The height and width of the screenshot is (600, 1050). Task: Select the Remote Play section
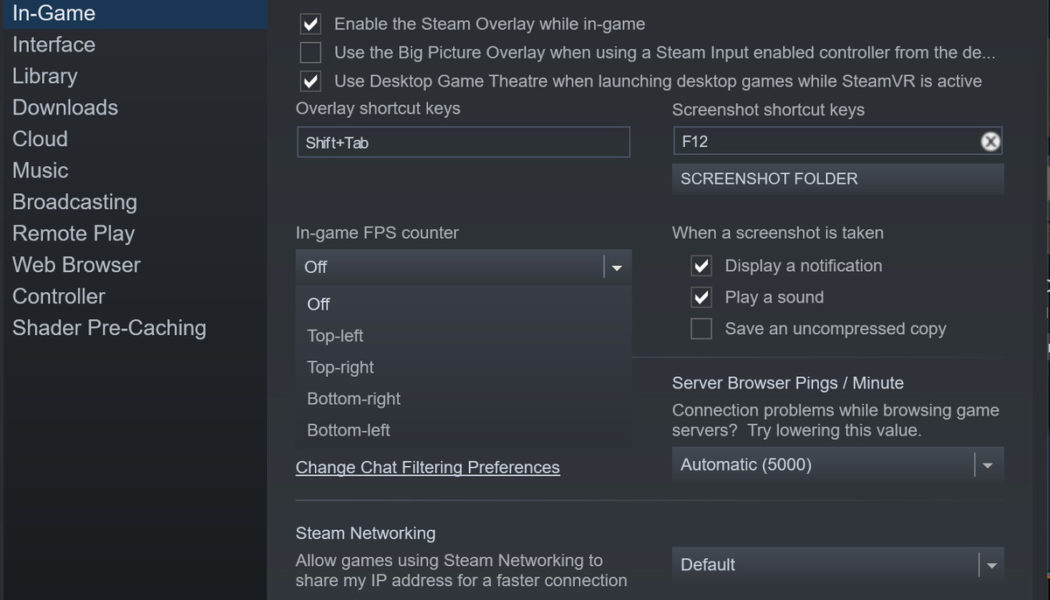72,233
